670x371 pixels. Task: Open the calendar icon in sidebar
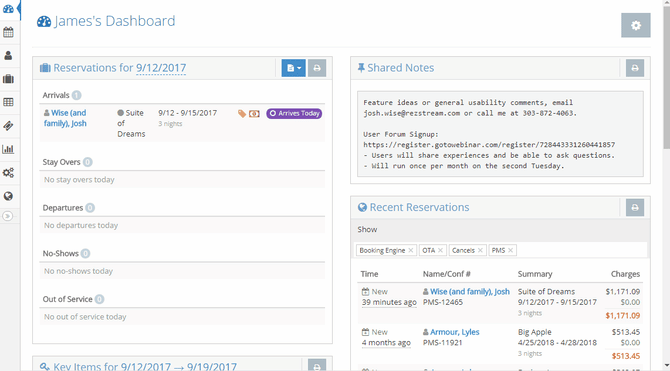click(8, 32)
